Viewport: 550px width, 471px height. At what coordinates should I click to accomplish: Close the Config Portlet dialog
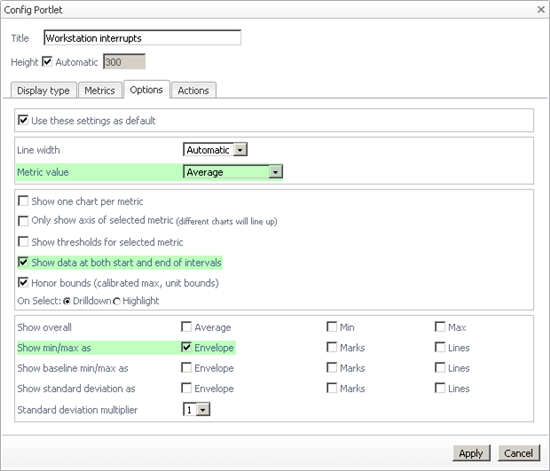click(x=541, y=9)
